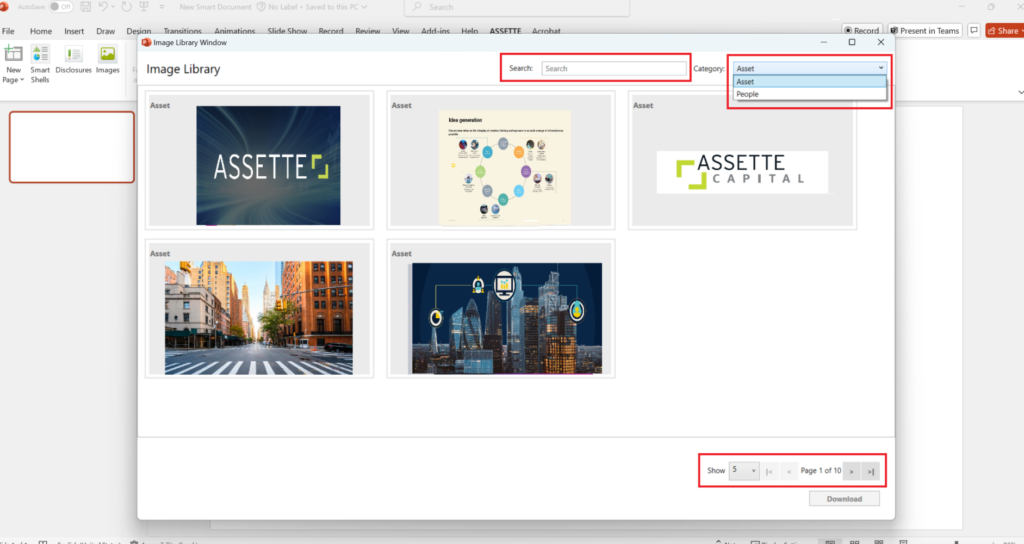Select the night skyline with icons image
This screenshot has height=544, width=1024.
[507, 318]
